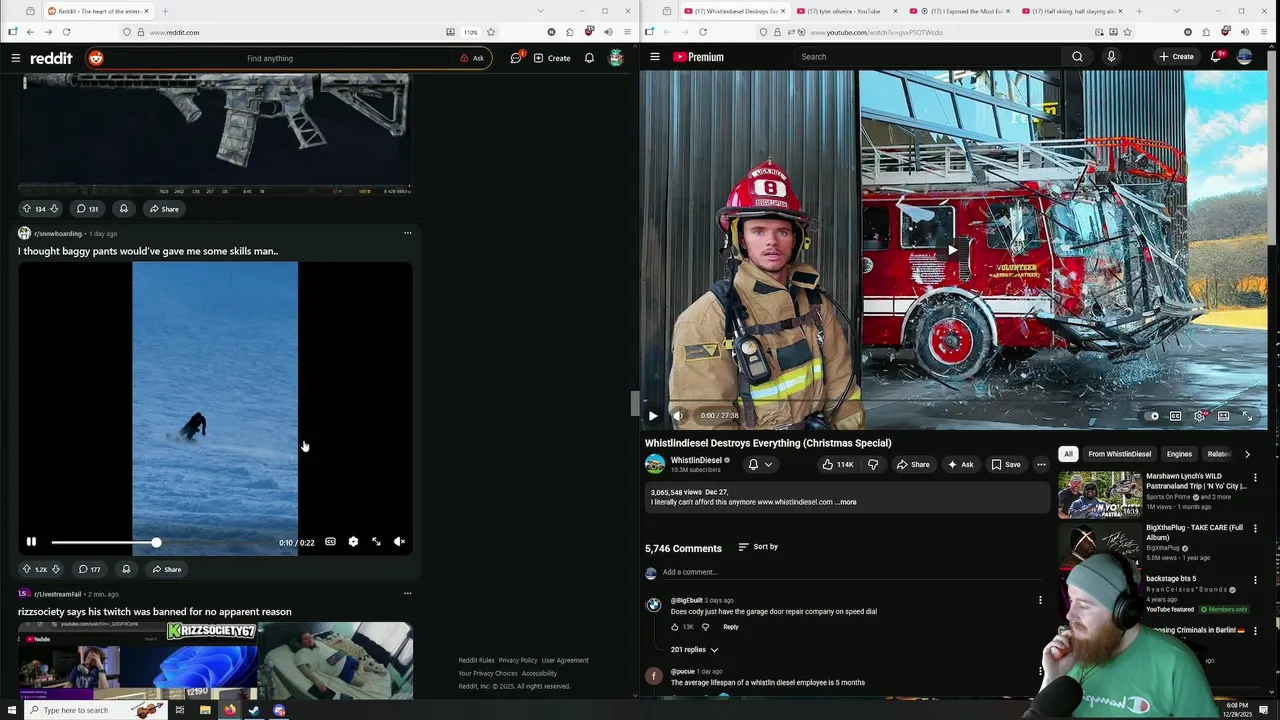Downvote the snowboarding post with 1.2K votes
Screen dimensions: 1280x720
tap(56, 569)
